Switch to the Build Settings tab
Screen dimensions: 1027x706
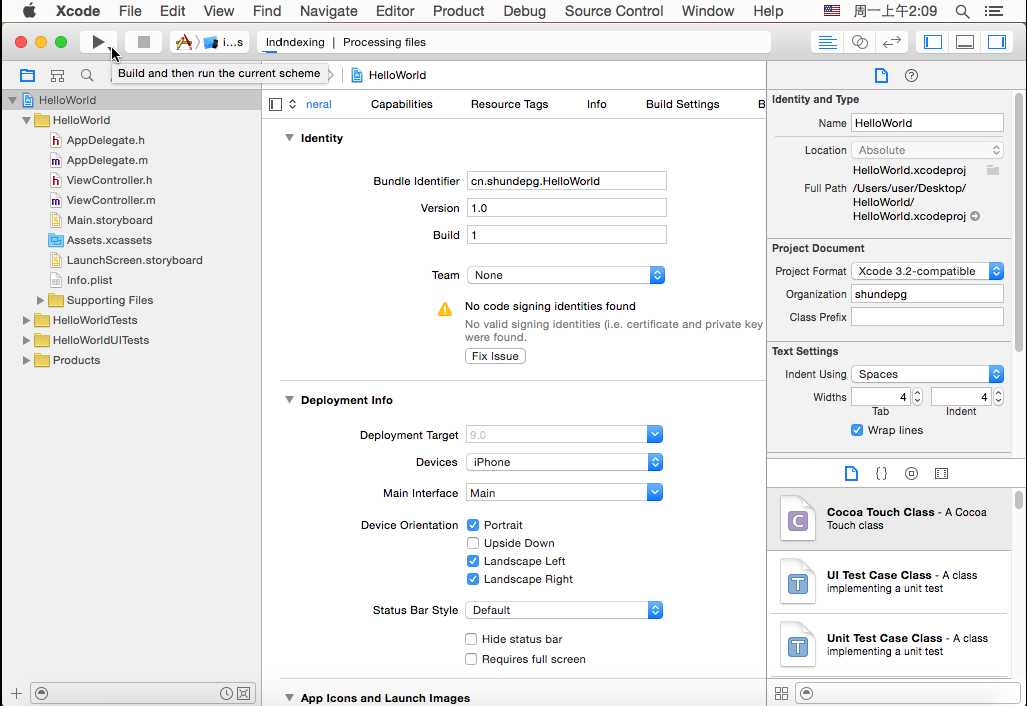coord(682,104)
